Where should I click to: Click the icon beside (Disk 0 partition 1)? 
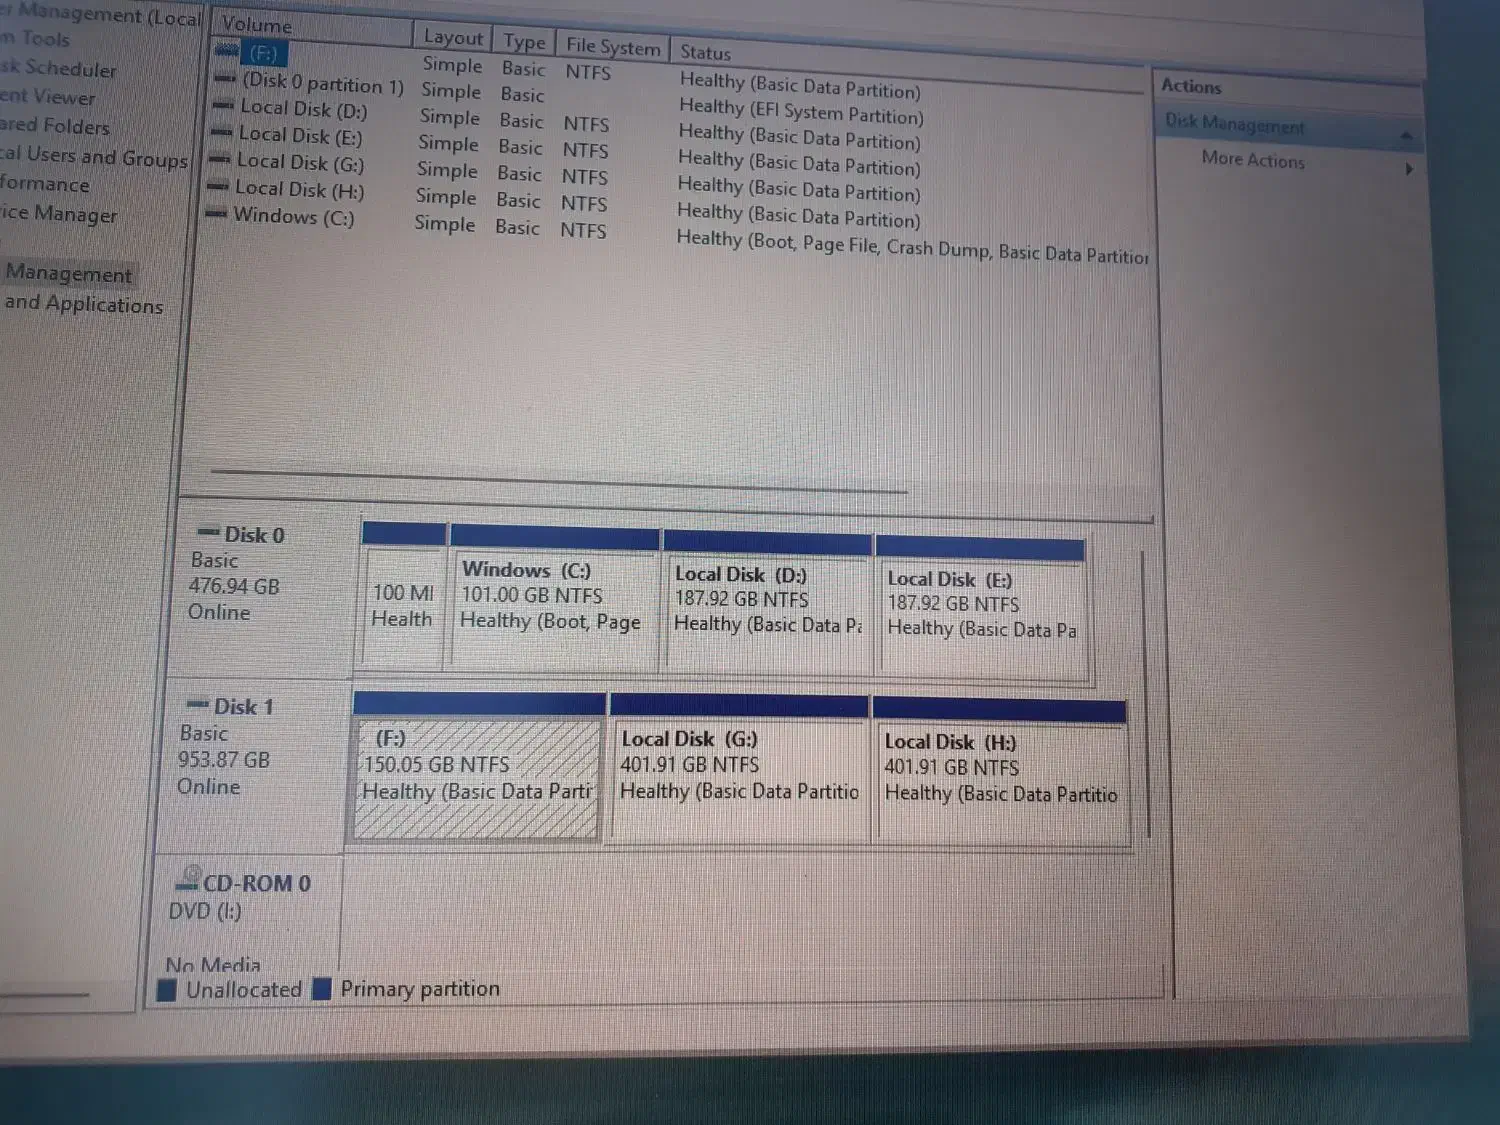coord(226,78)
